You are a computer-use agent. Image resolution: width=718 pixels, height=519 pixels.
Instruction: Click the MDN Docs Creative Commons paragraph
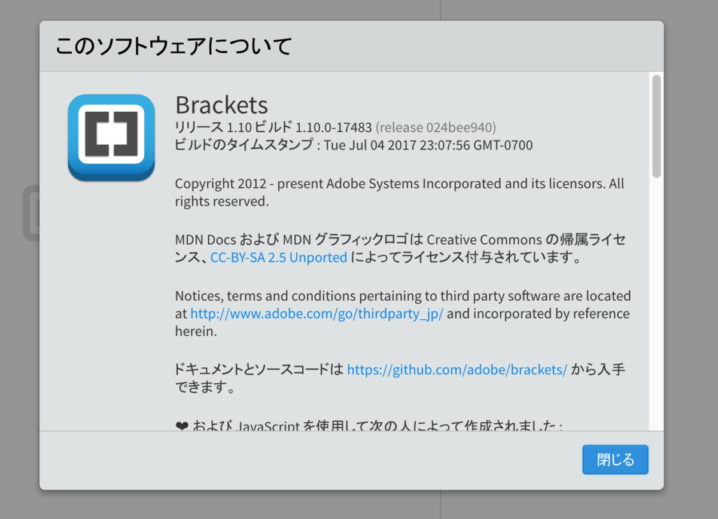(x=401, y=248)
